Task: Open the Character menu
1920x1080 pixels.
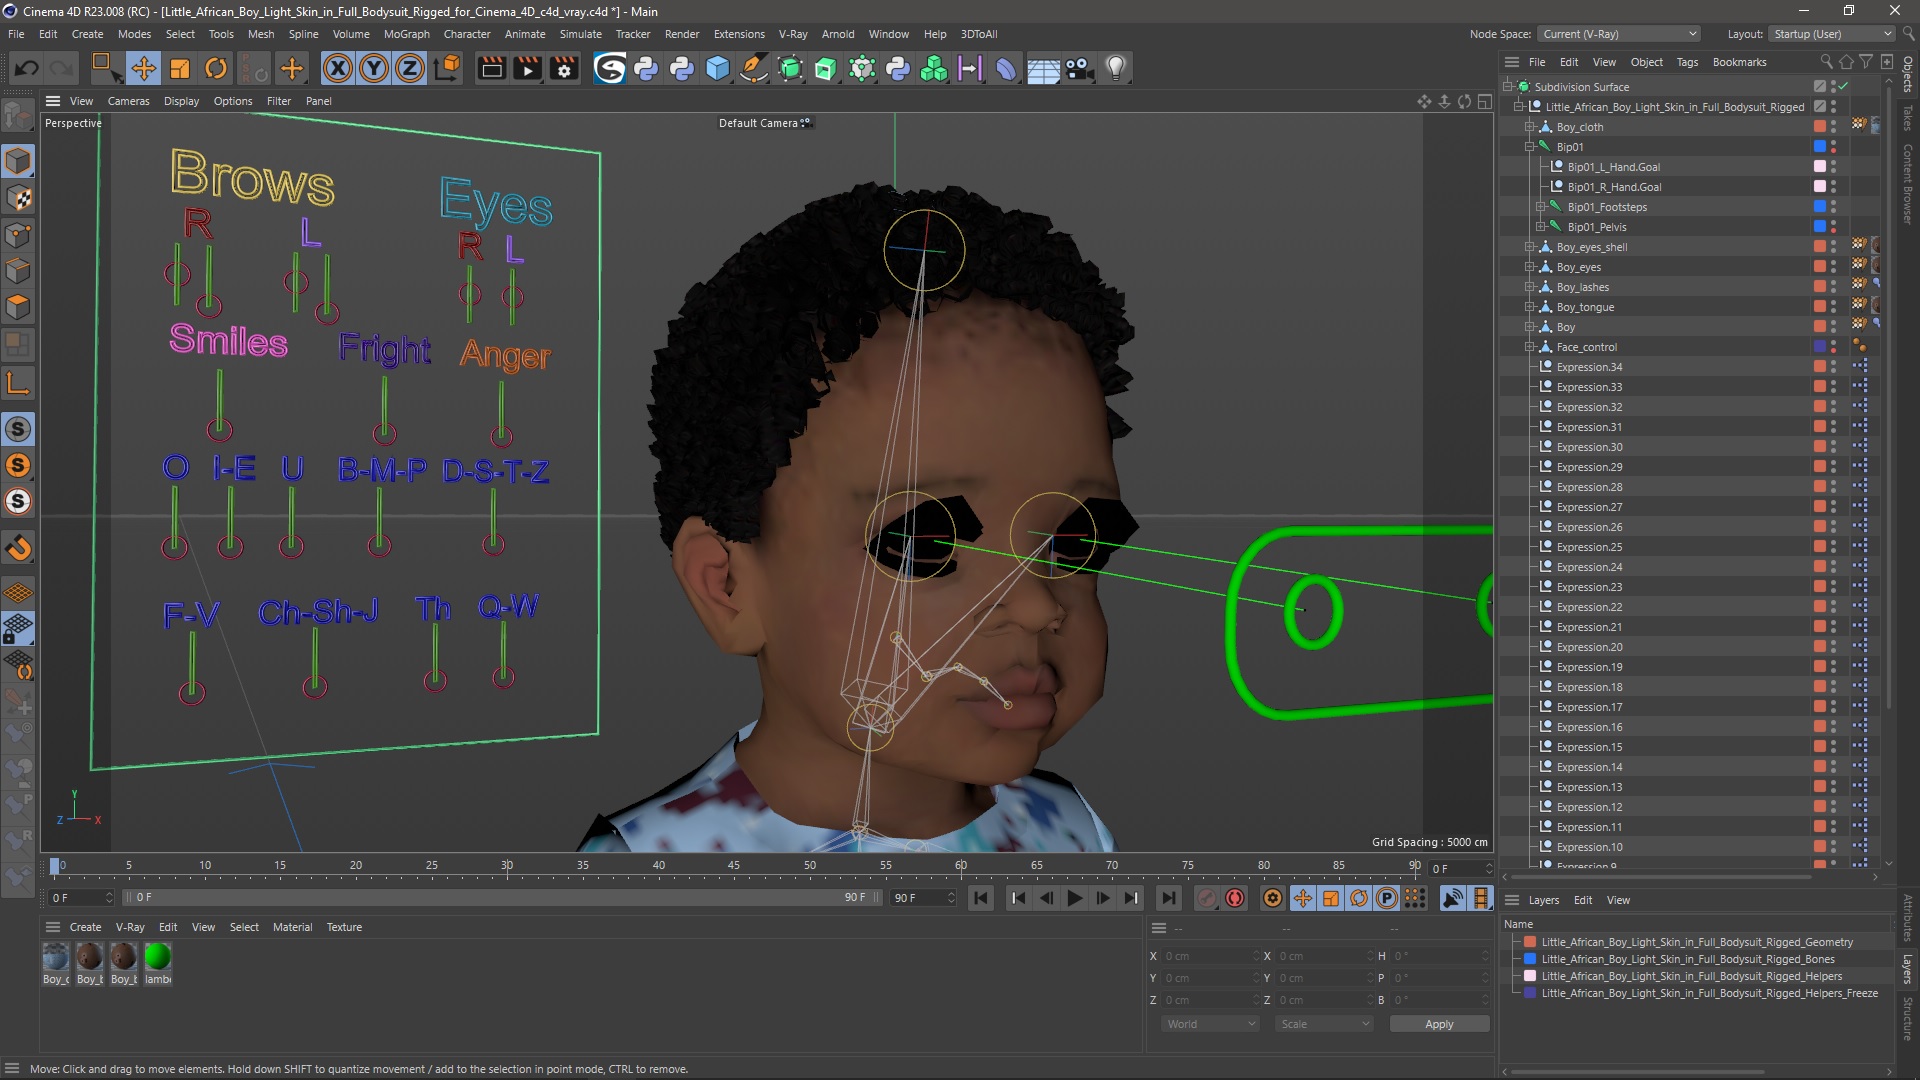Action: [x=467, y=34]
